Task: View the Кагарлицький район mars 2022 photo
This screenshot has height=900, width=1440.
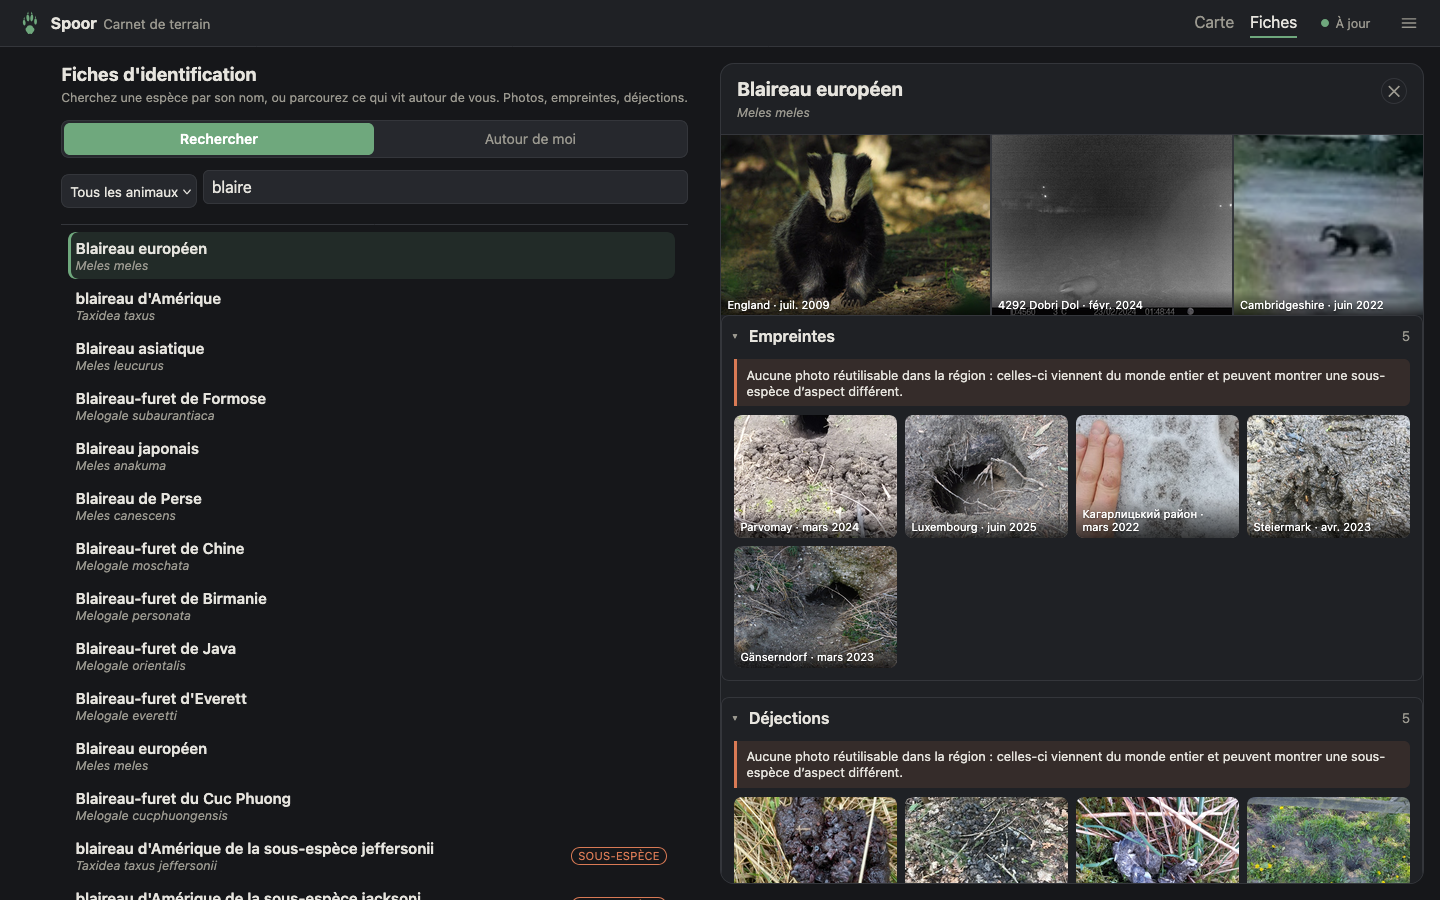Action: 1157,476
